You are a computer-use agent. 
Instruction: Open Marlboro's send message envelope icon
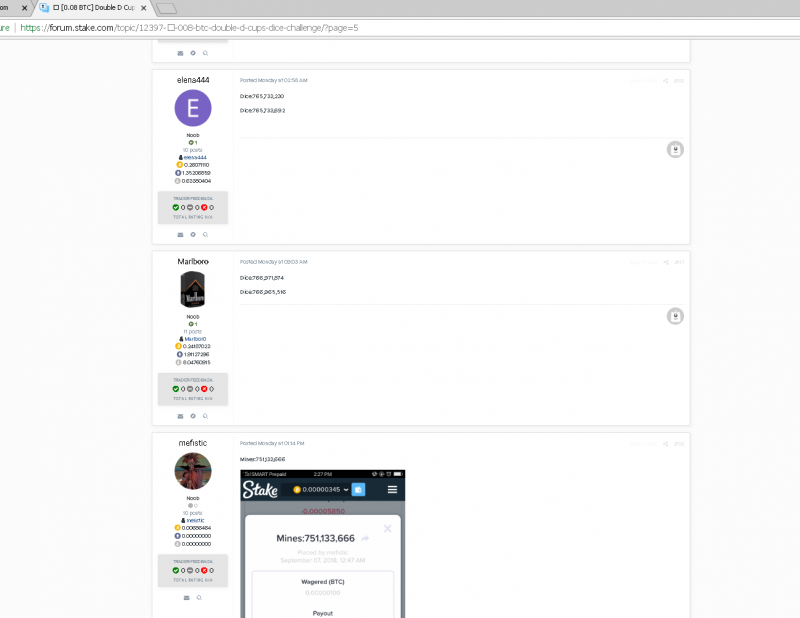(x=180, y=416)
